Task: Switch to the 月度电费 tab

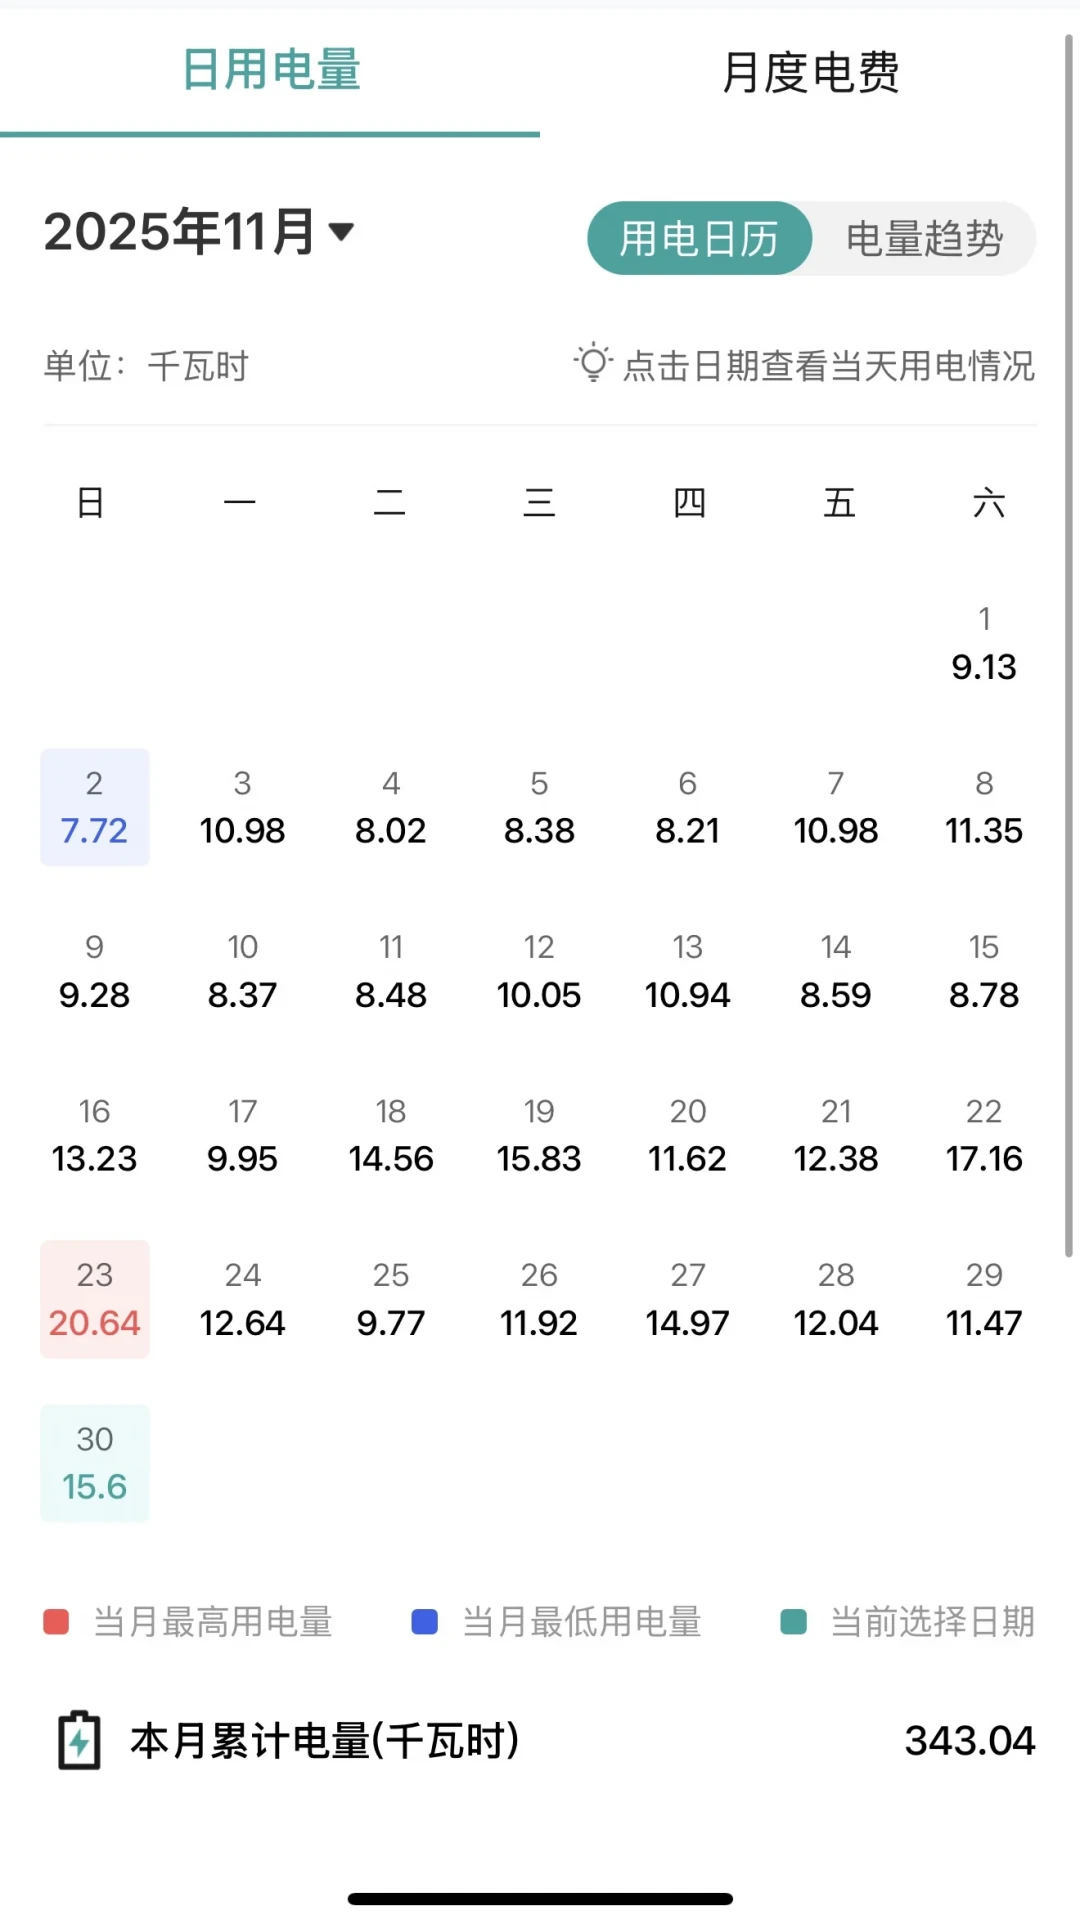Action: click(x=810, y=72)
